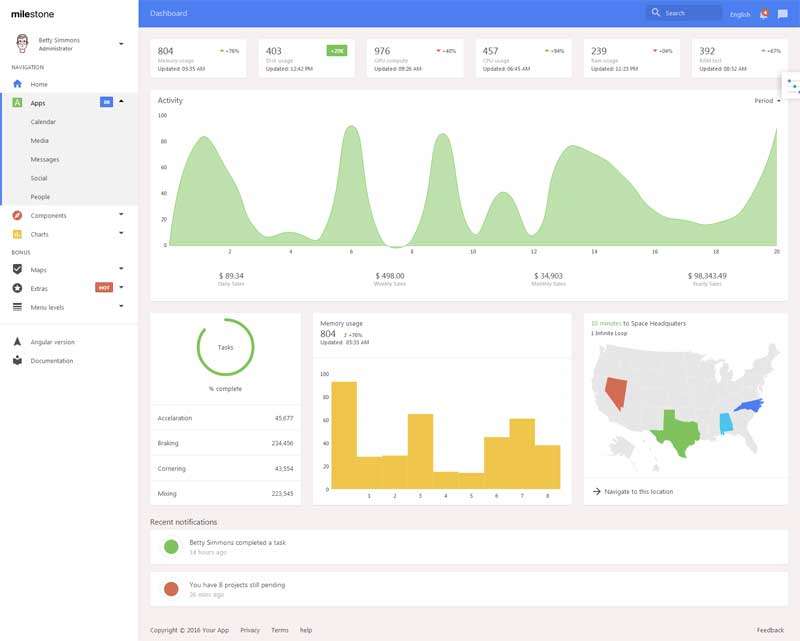This screenshot has width=800, height=641.
Task: Open notifications via the bell icon
Action: coord(763,14)
